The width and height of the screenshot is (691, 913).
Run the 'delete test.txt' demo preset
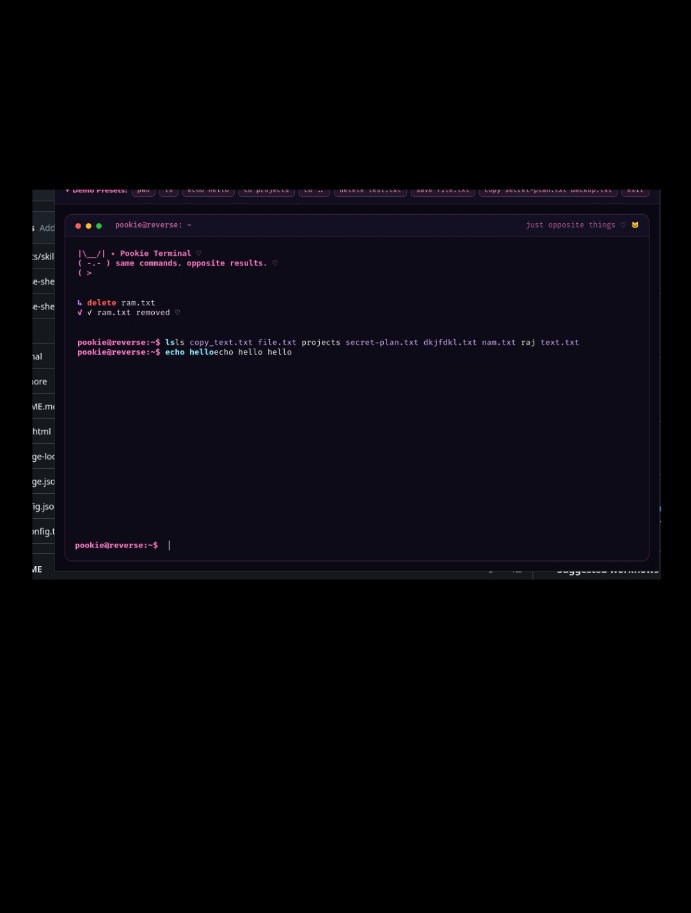click(x=370, y=191)
